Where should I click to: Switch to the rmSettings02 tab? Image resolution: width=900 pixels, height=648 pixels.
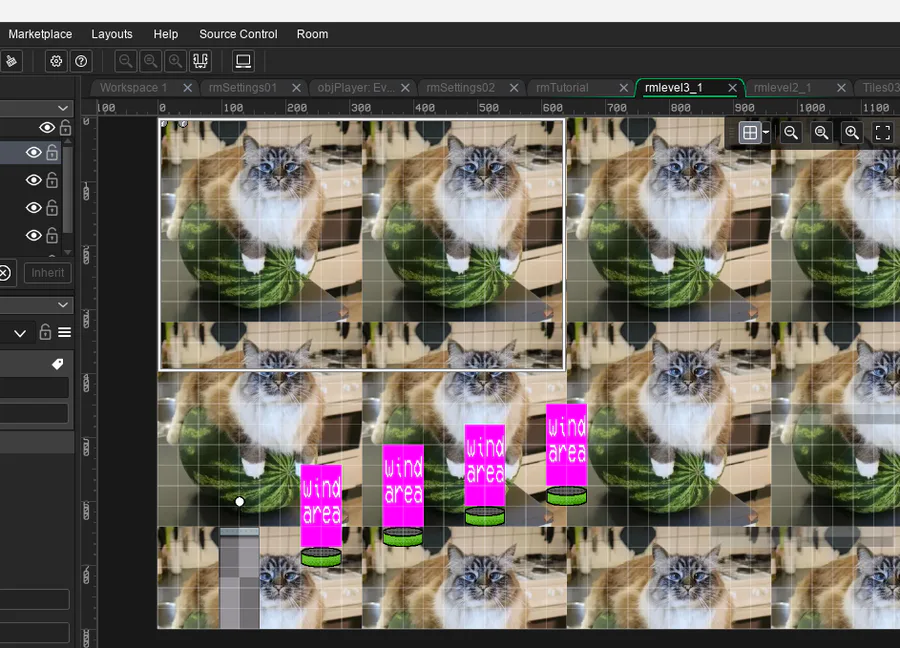(x=460, y=88)
